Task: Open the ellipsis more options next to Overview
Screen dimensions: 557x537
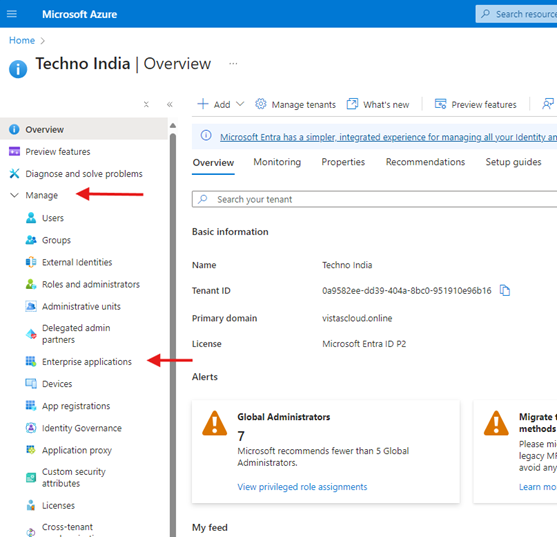Action: pyautogui.click(x=233, y=64)
